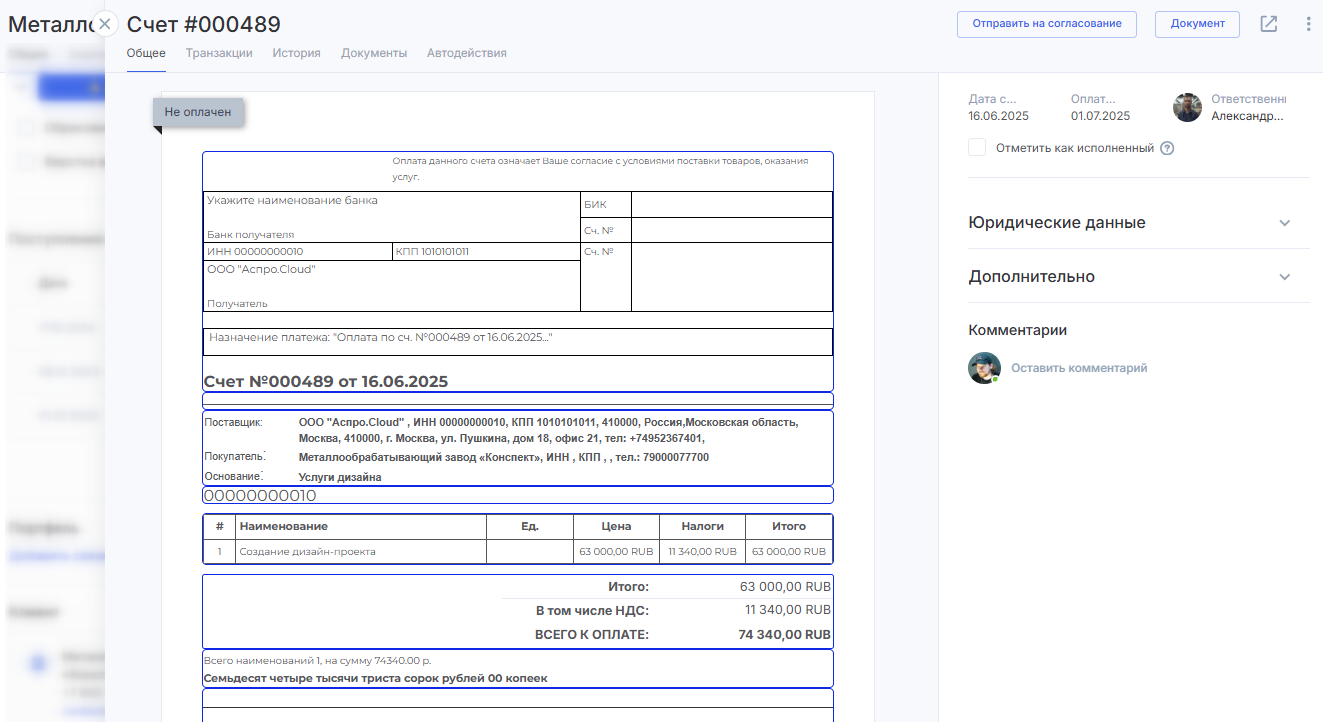Click payment due date 01.07.2025
The height and width of the screenshot is (722, 1323).
click(x=1100, y=116)
